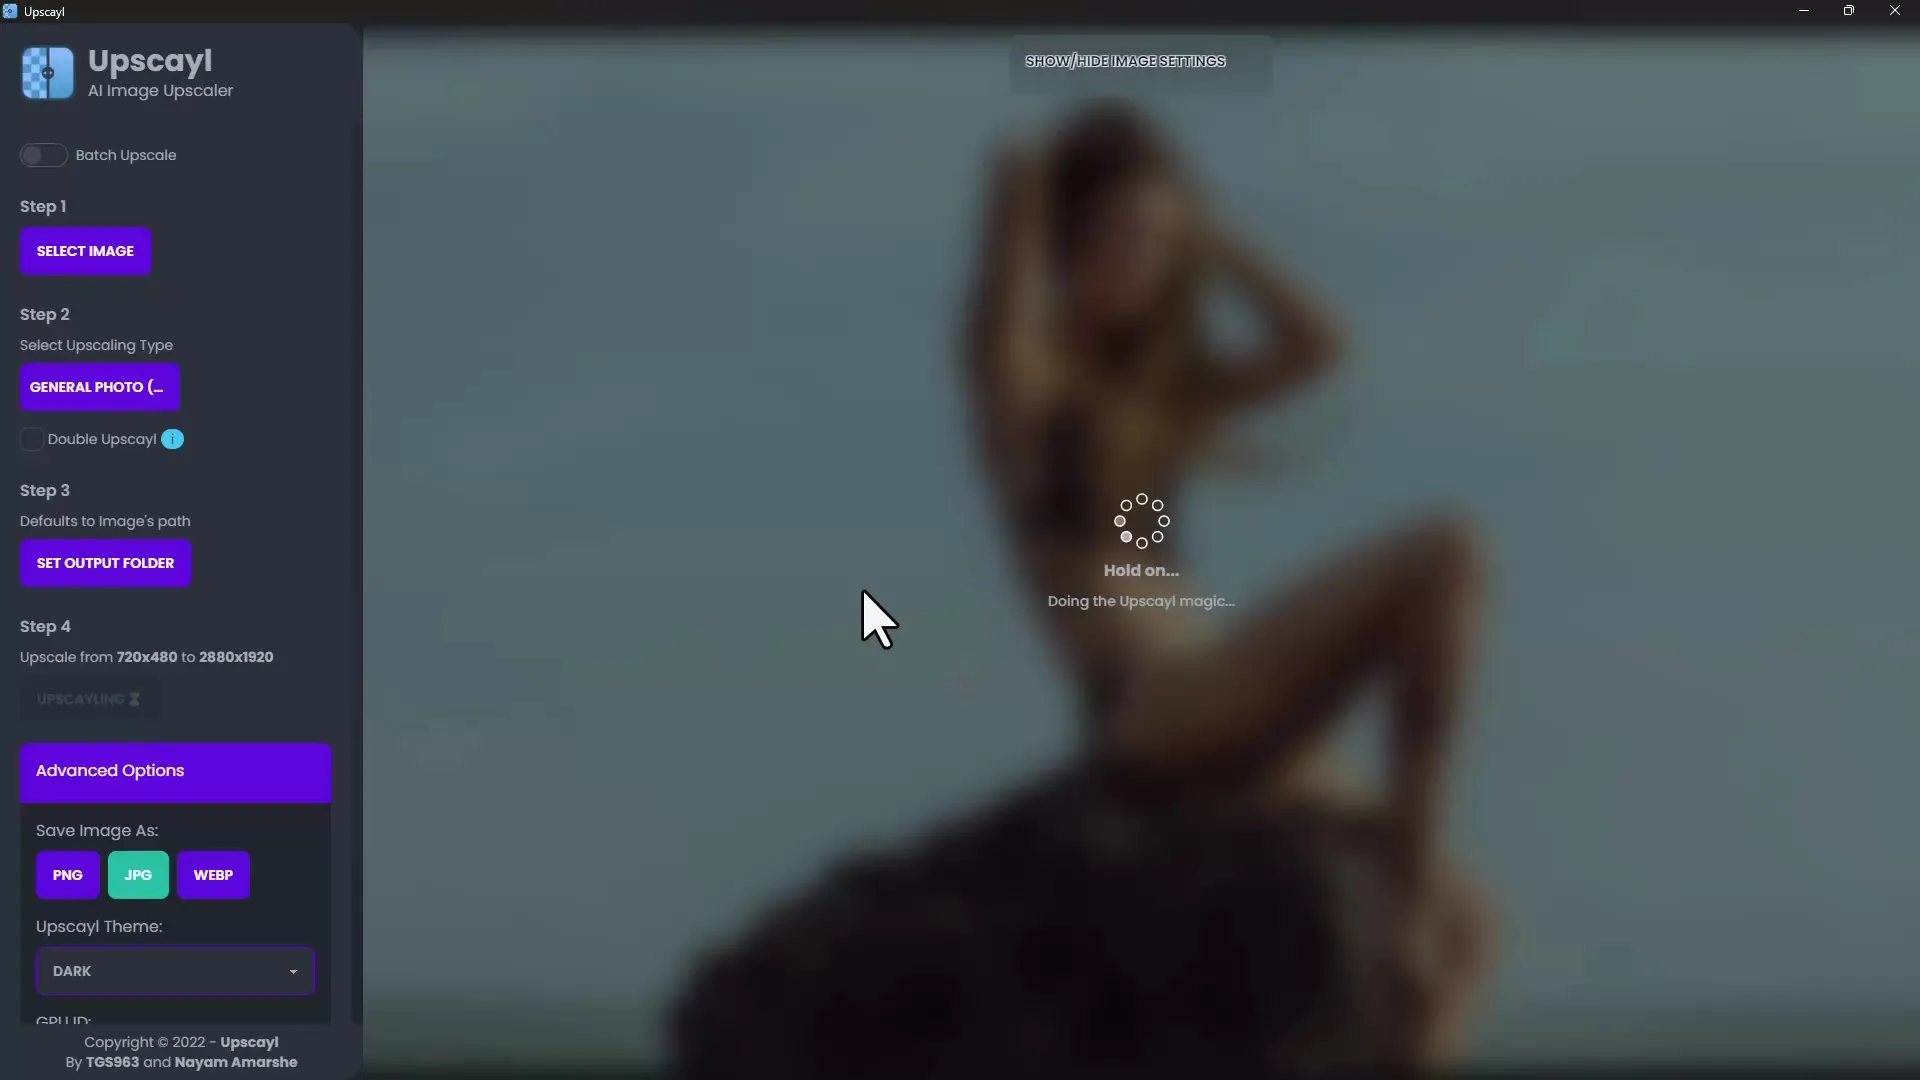The image size is (1920, 1080).
Task: Expand Advanced Options section
Action: point(175,770)
